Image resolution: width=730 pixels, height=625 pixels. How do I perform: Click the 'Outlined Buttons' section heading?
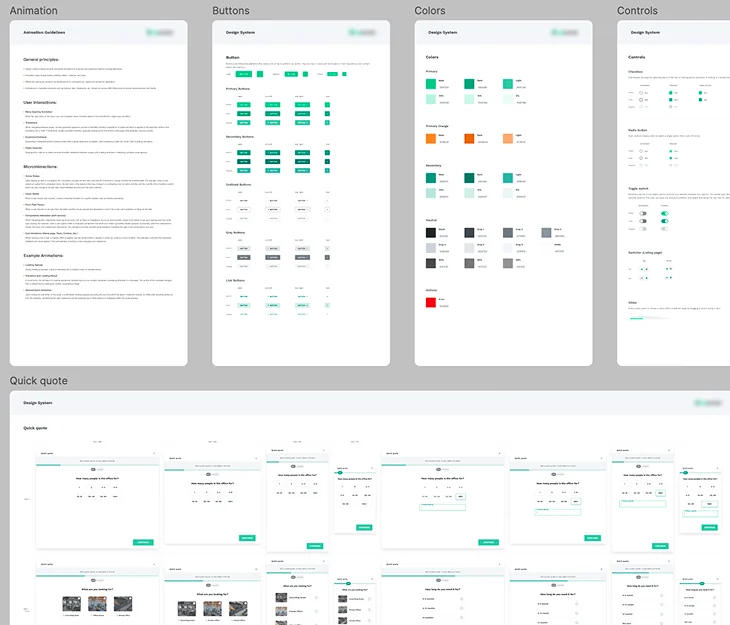pos(238,185)
